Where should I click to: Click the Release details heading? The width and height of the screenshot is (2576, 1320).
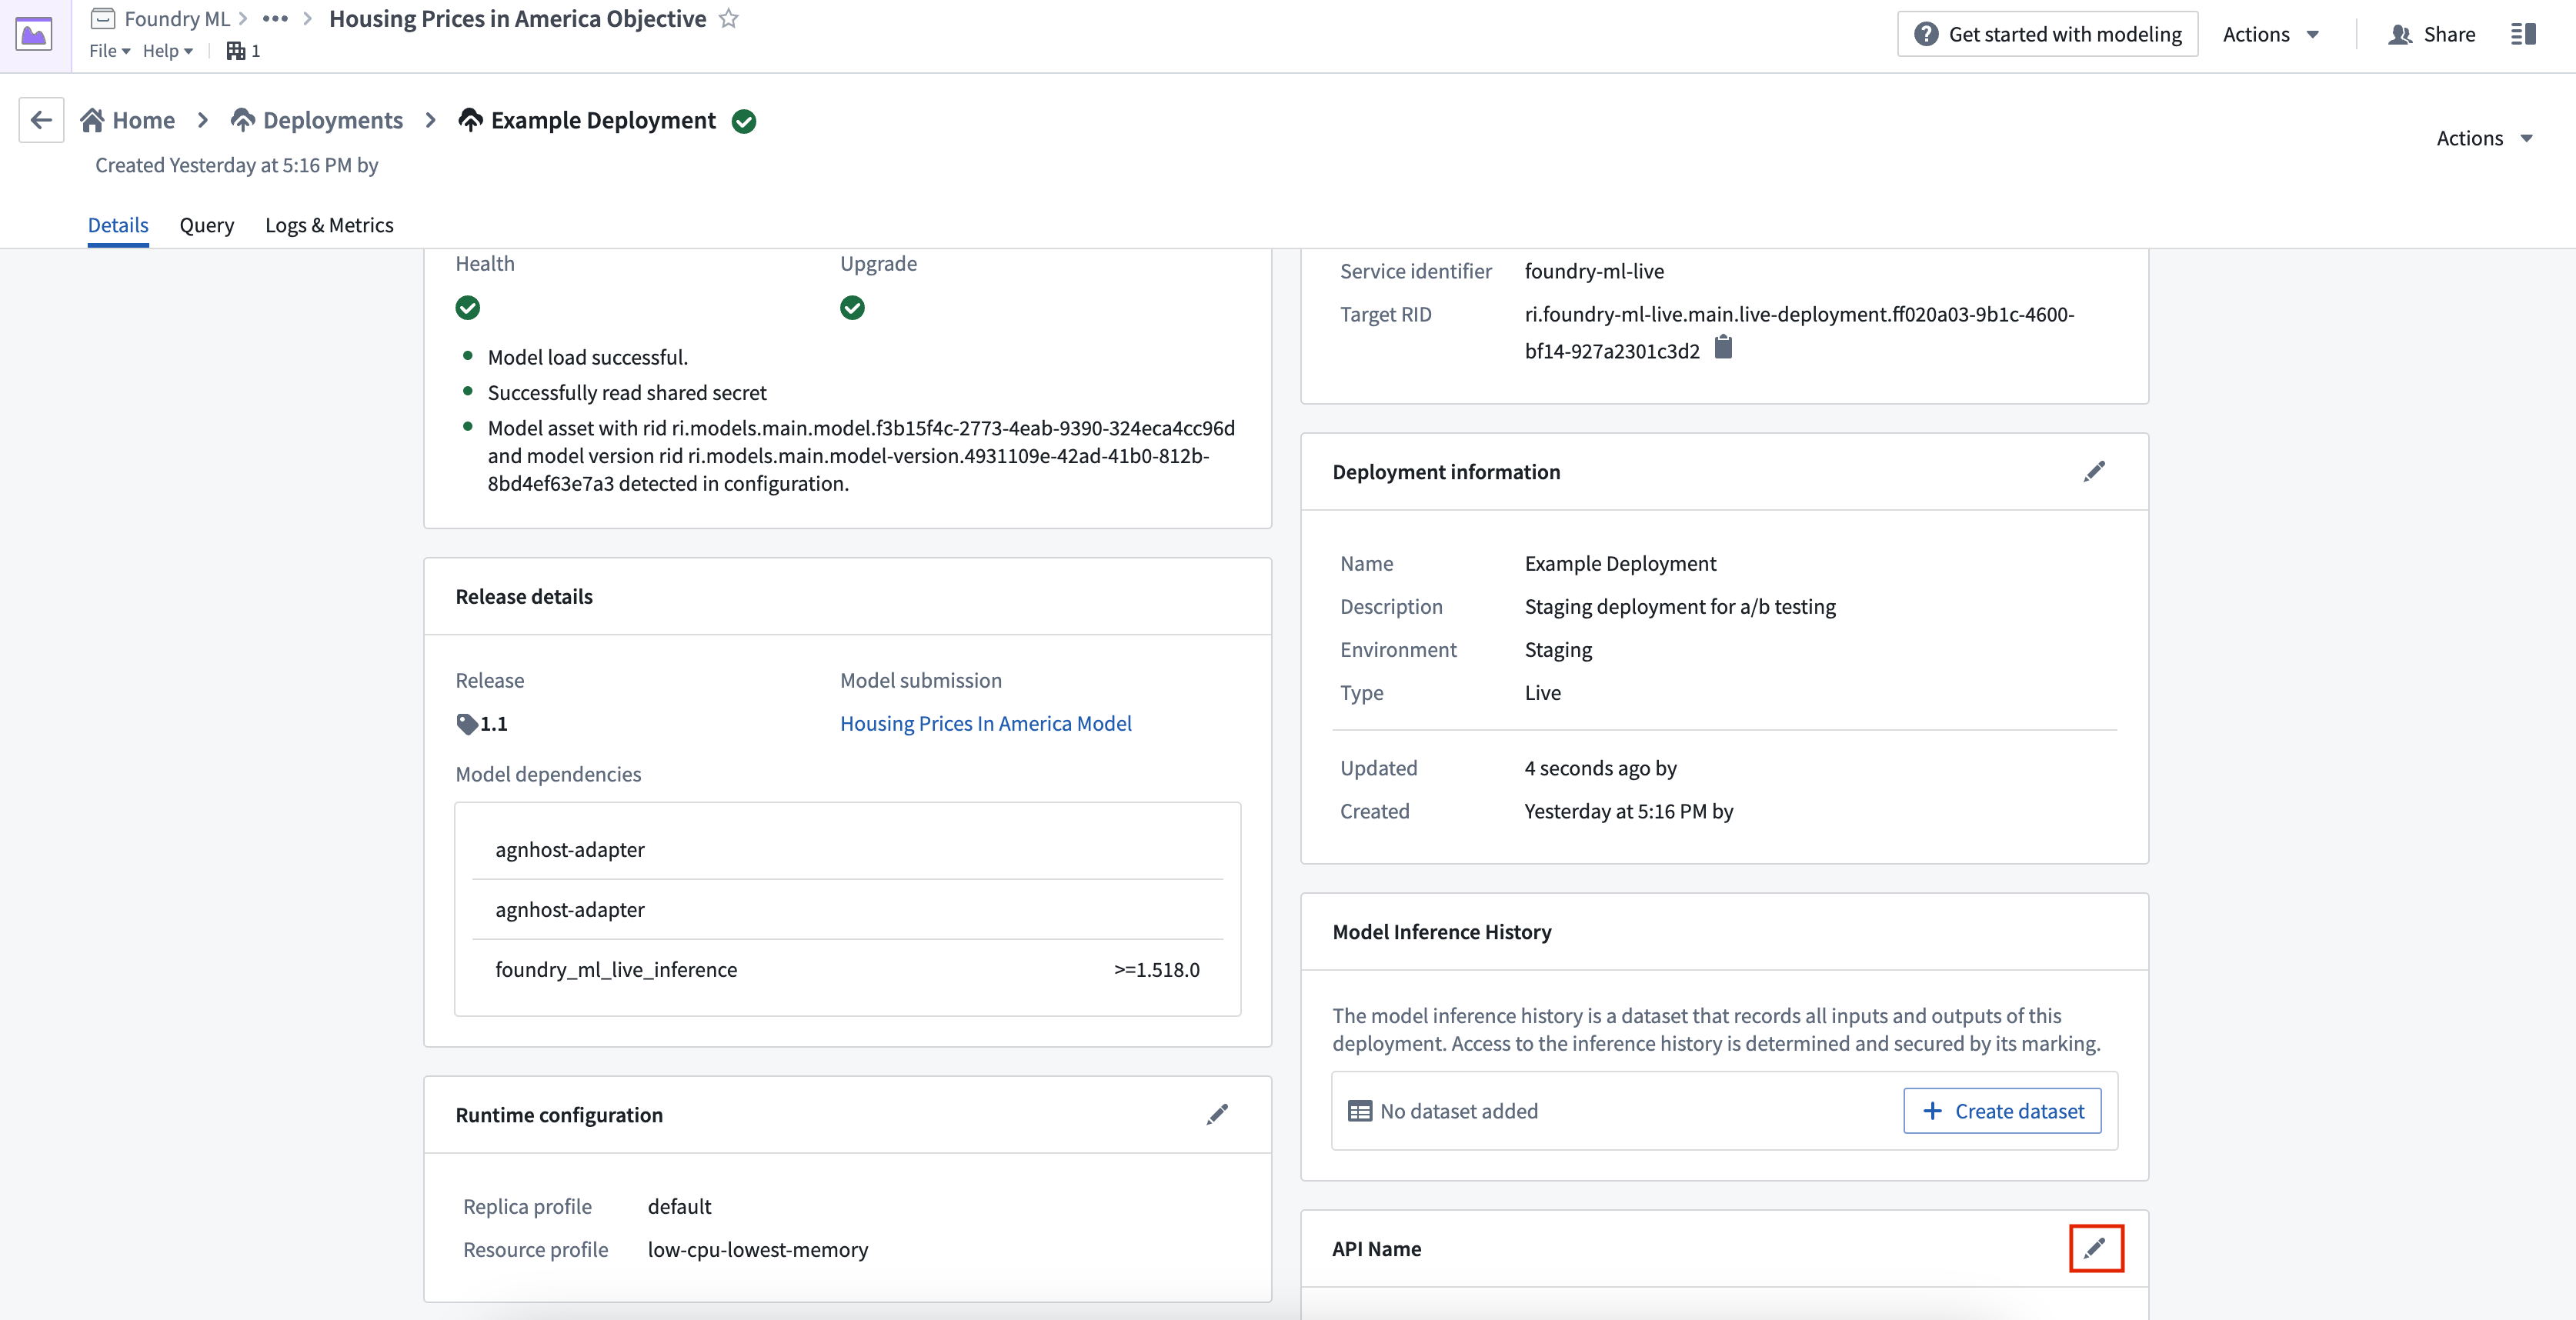pos(524,596)
